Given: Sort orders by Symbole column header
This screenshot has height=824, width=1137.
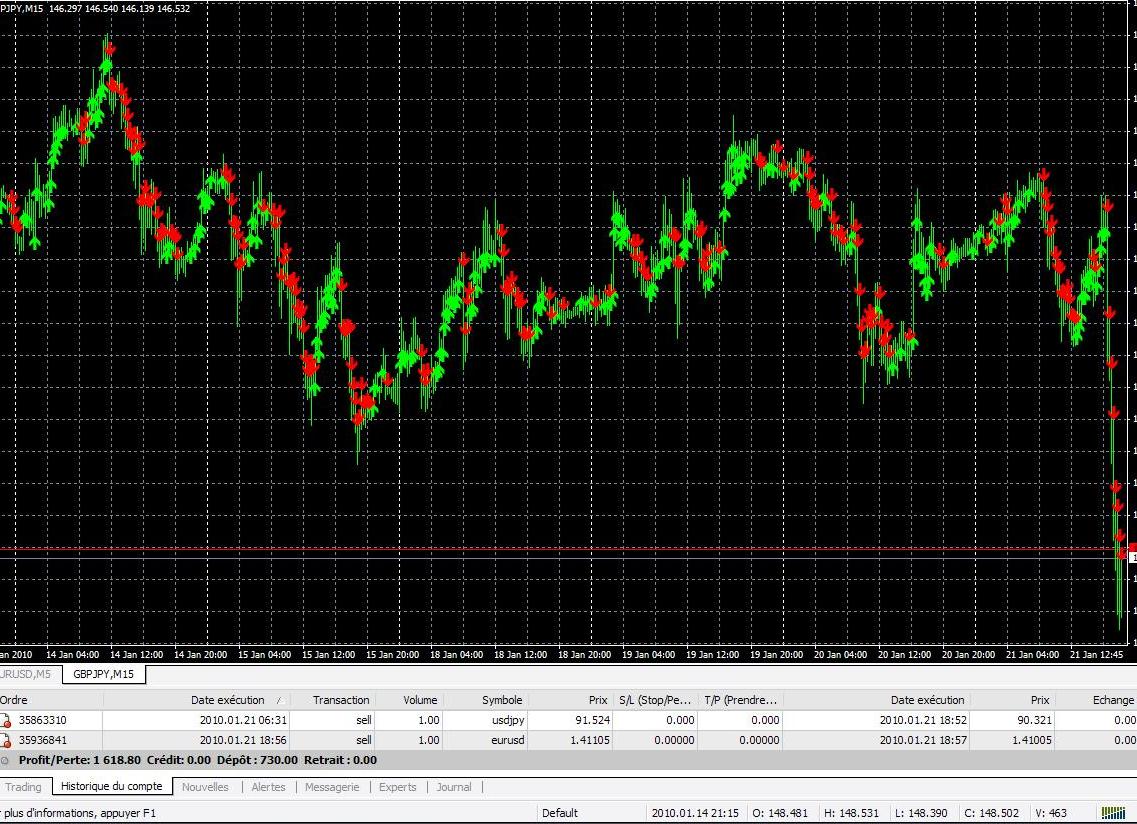Looking at the screenshot, I should [501, 700].
